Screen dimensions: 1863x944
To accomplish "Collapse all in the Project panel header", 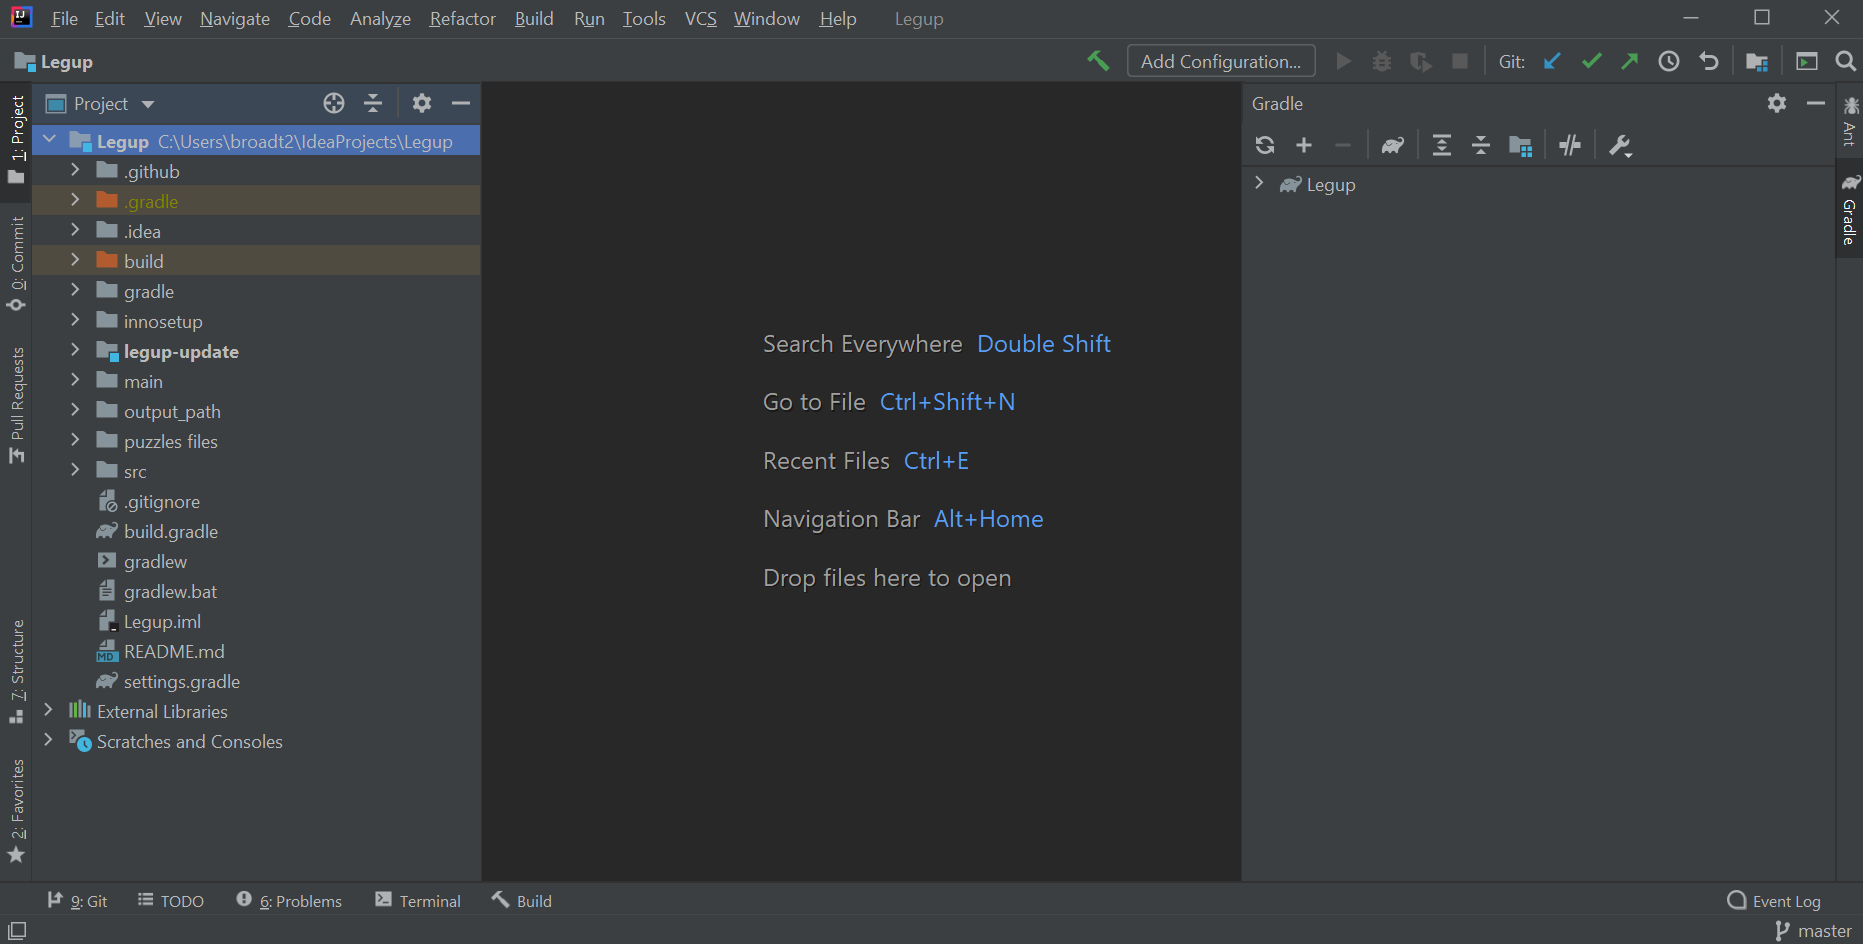I will tap(373, 103).
